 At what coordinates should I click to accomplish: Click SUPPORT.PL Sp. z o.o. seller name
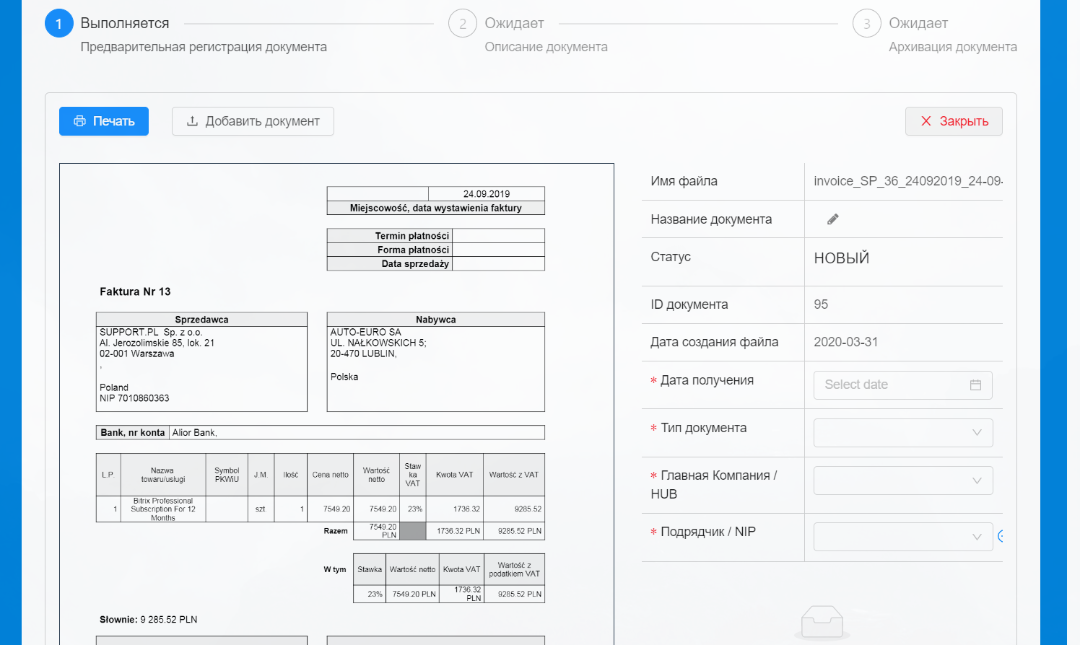(151, 332)
